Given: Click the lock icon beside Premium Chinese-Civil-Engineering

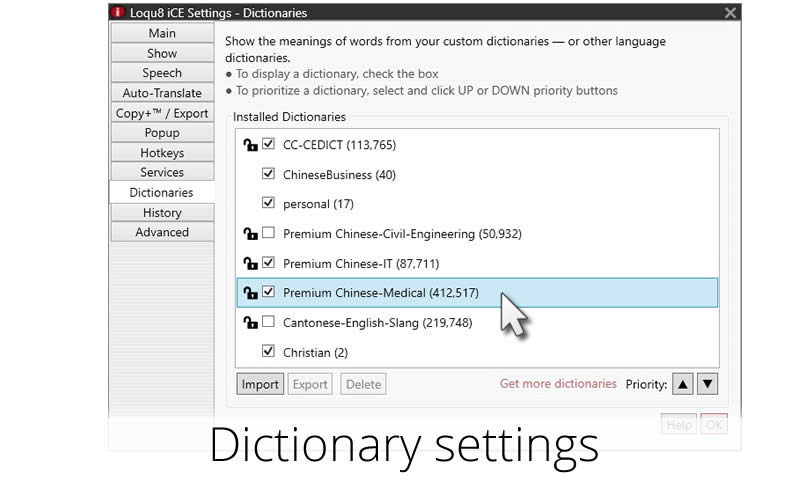Looking at the screenshot, I should (250, 234).
